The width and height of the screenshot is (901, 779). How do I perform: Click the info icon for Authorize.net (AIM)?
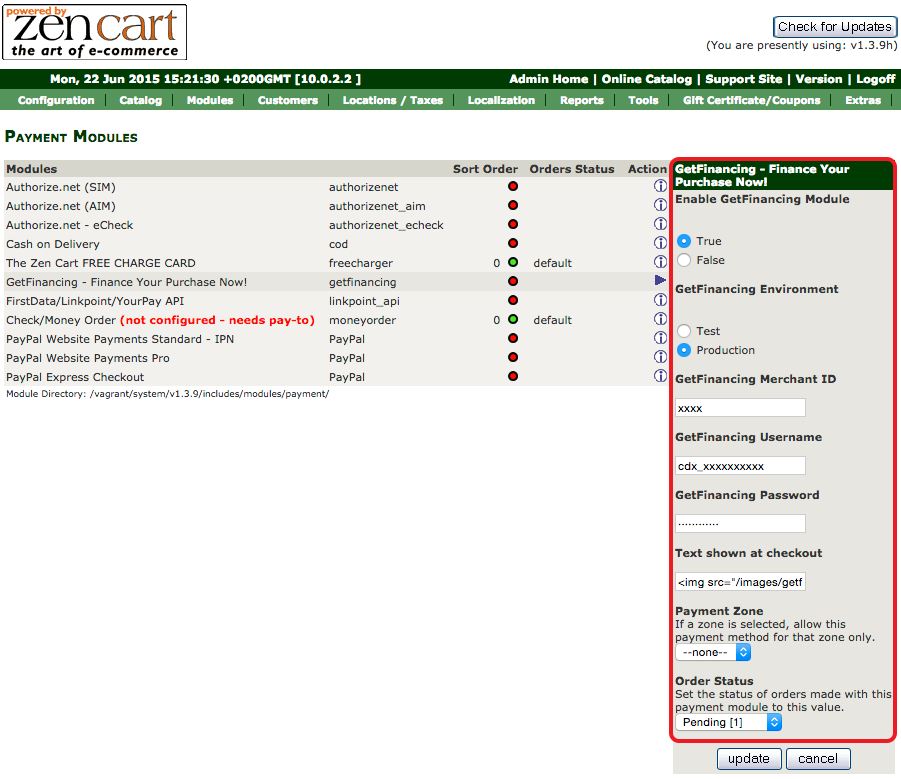pos(660,205)
